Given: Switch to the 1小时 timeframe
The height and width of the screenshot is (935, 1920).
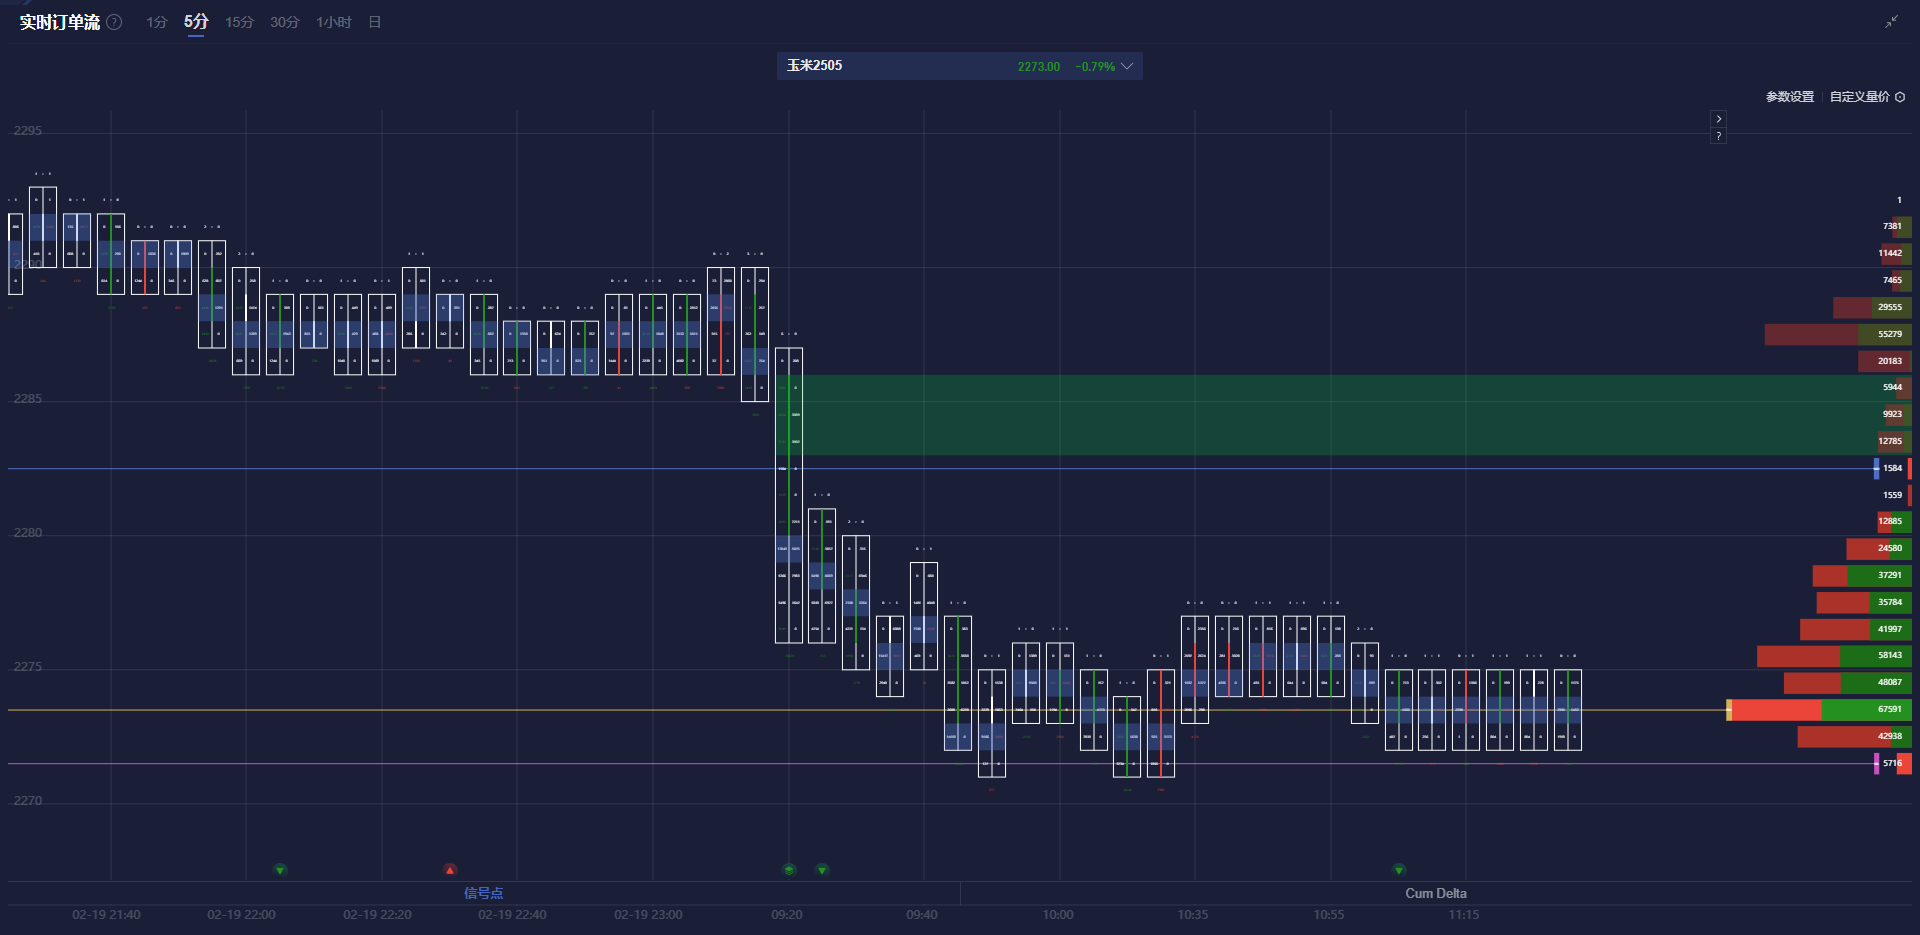Looking at the screenshot, I should coord(333,22).
